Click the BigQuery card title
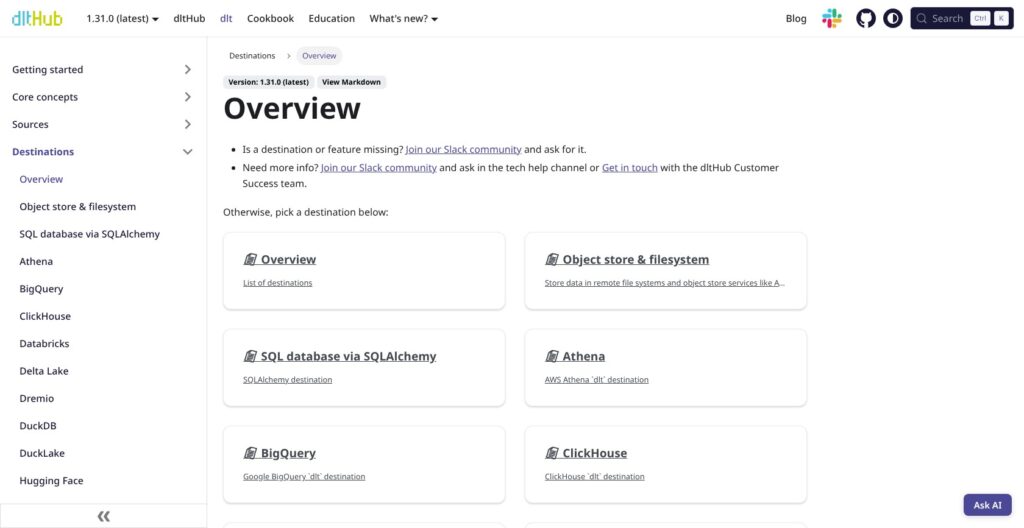Image resolution: width=1024 pixels, height=528 pixels. (x=288, y=453)
